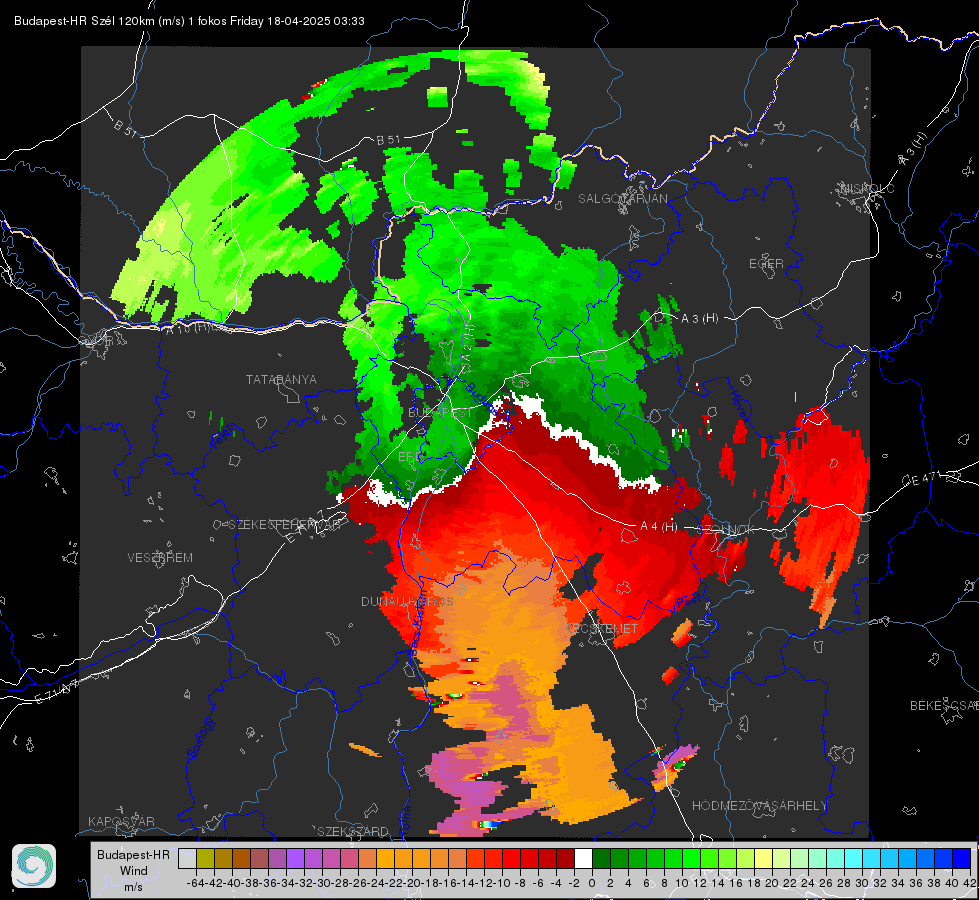Select the SZEKSZÁRD city label
The width and height of the screenshot is (979, 900).
[x=353, y=831]
